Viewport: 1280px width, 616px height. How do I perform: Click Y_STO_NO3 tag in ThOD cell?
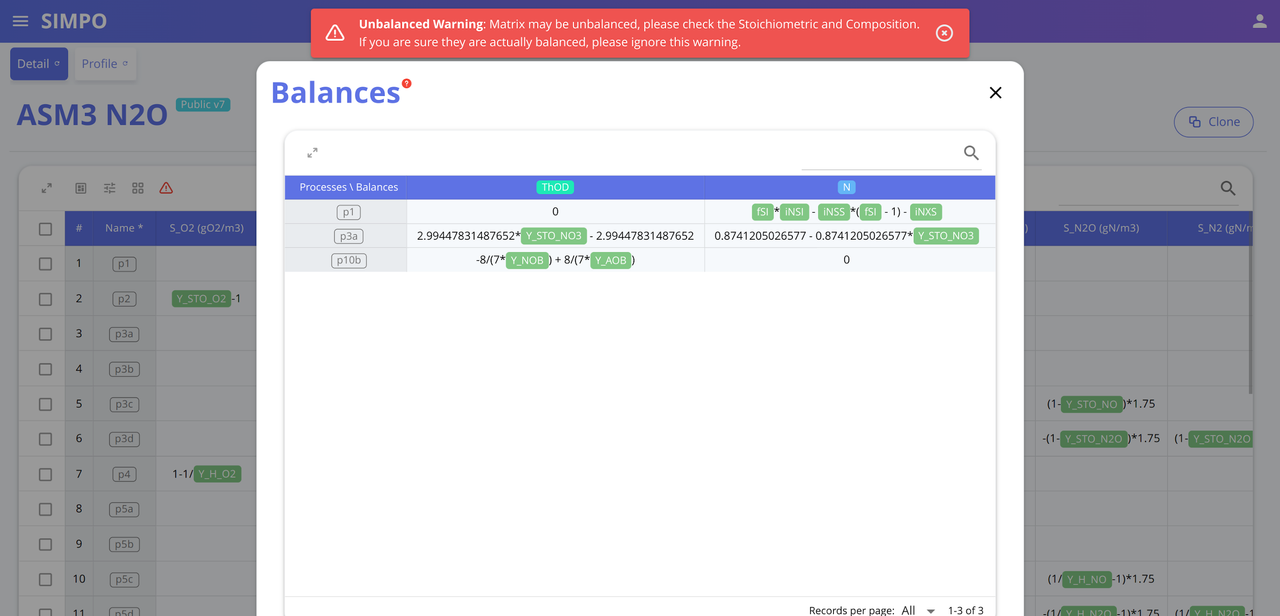[x=553, y=236]
